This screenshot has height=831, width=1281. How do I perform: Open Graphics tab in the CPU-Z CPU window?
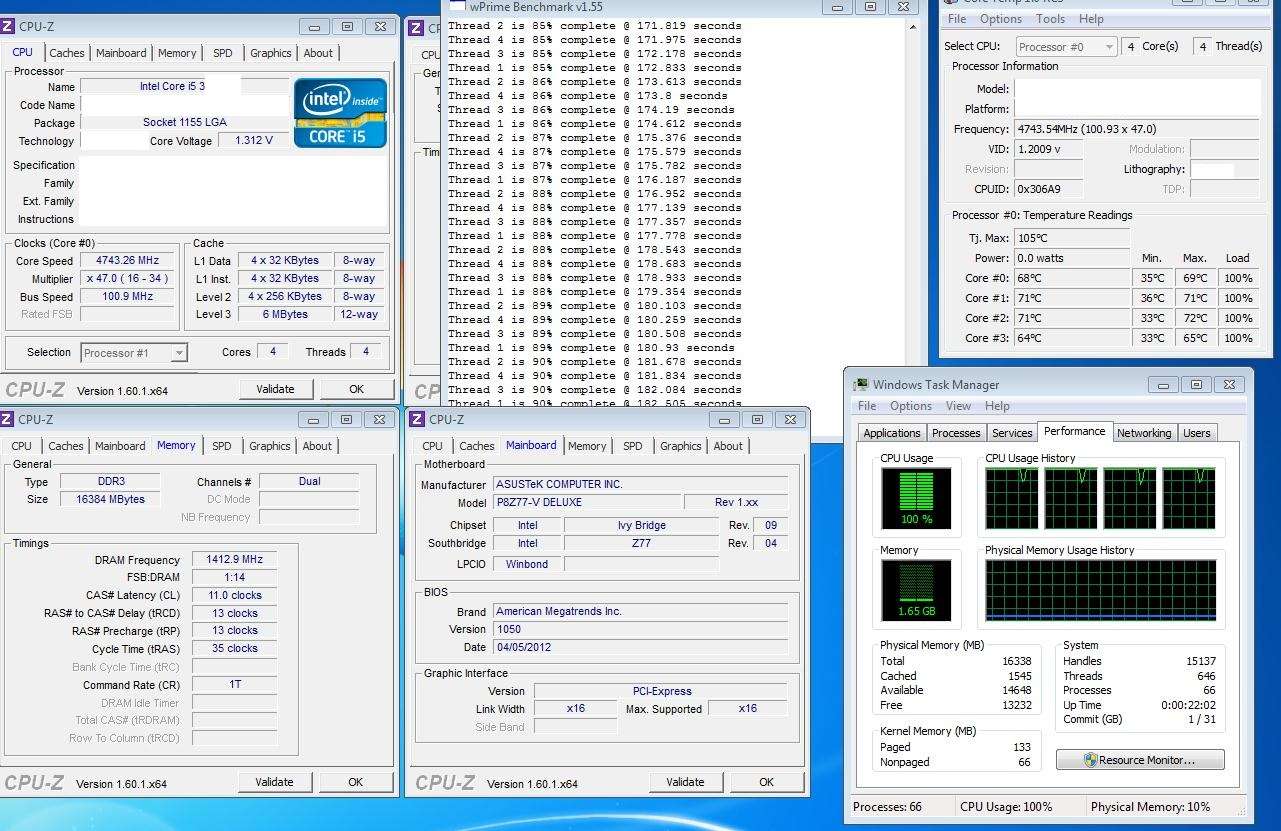[x=271, y=53]
